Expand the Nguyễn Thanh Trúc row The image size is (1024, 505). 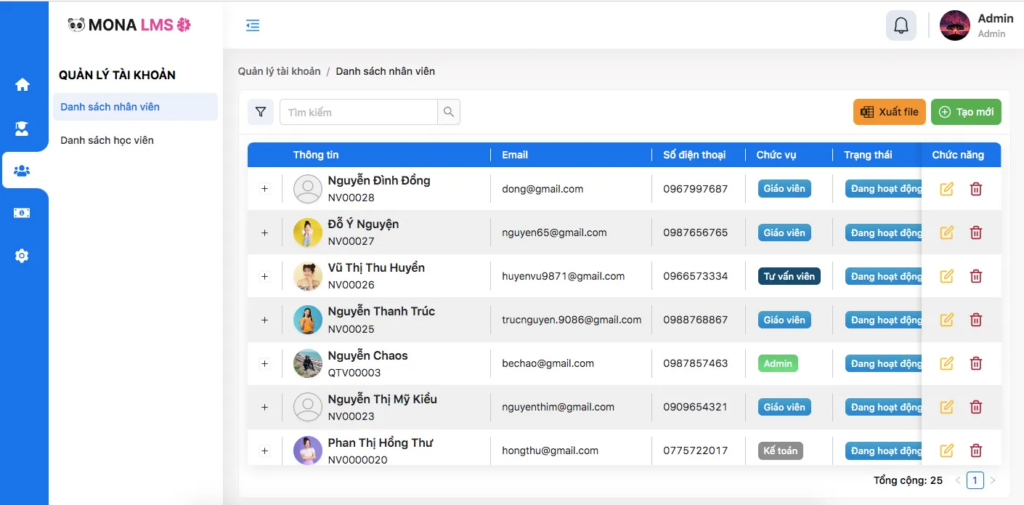pos(264,320)
